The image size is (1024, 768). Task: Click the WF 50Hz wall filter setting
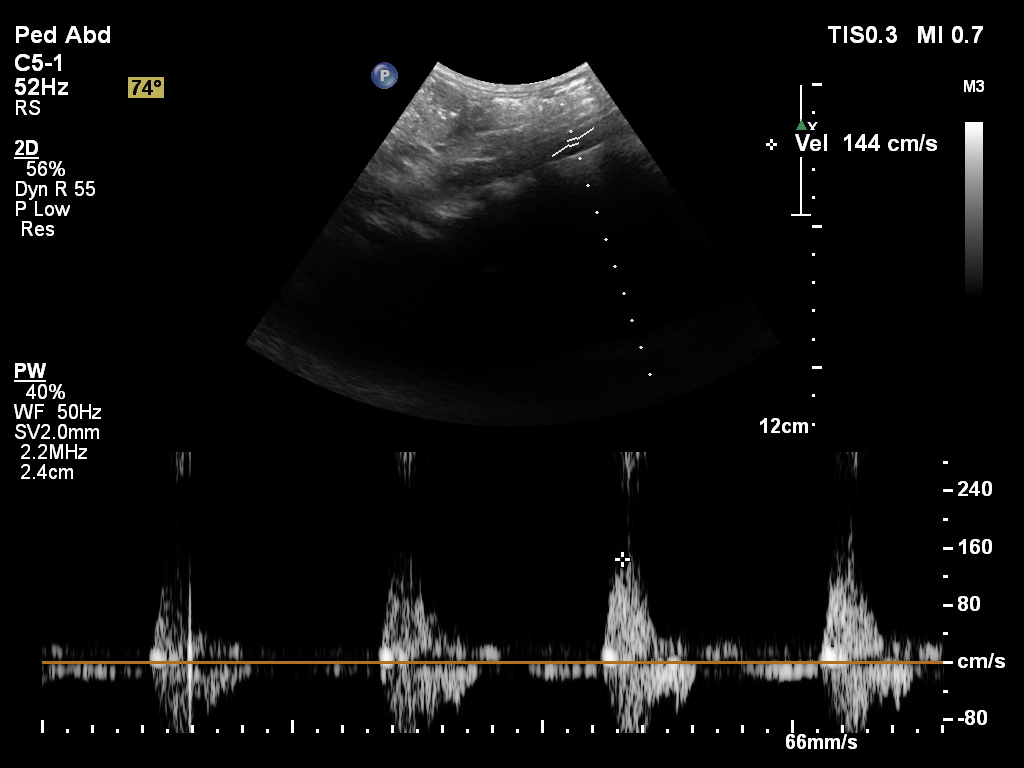point(58,411)
